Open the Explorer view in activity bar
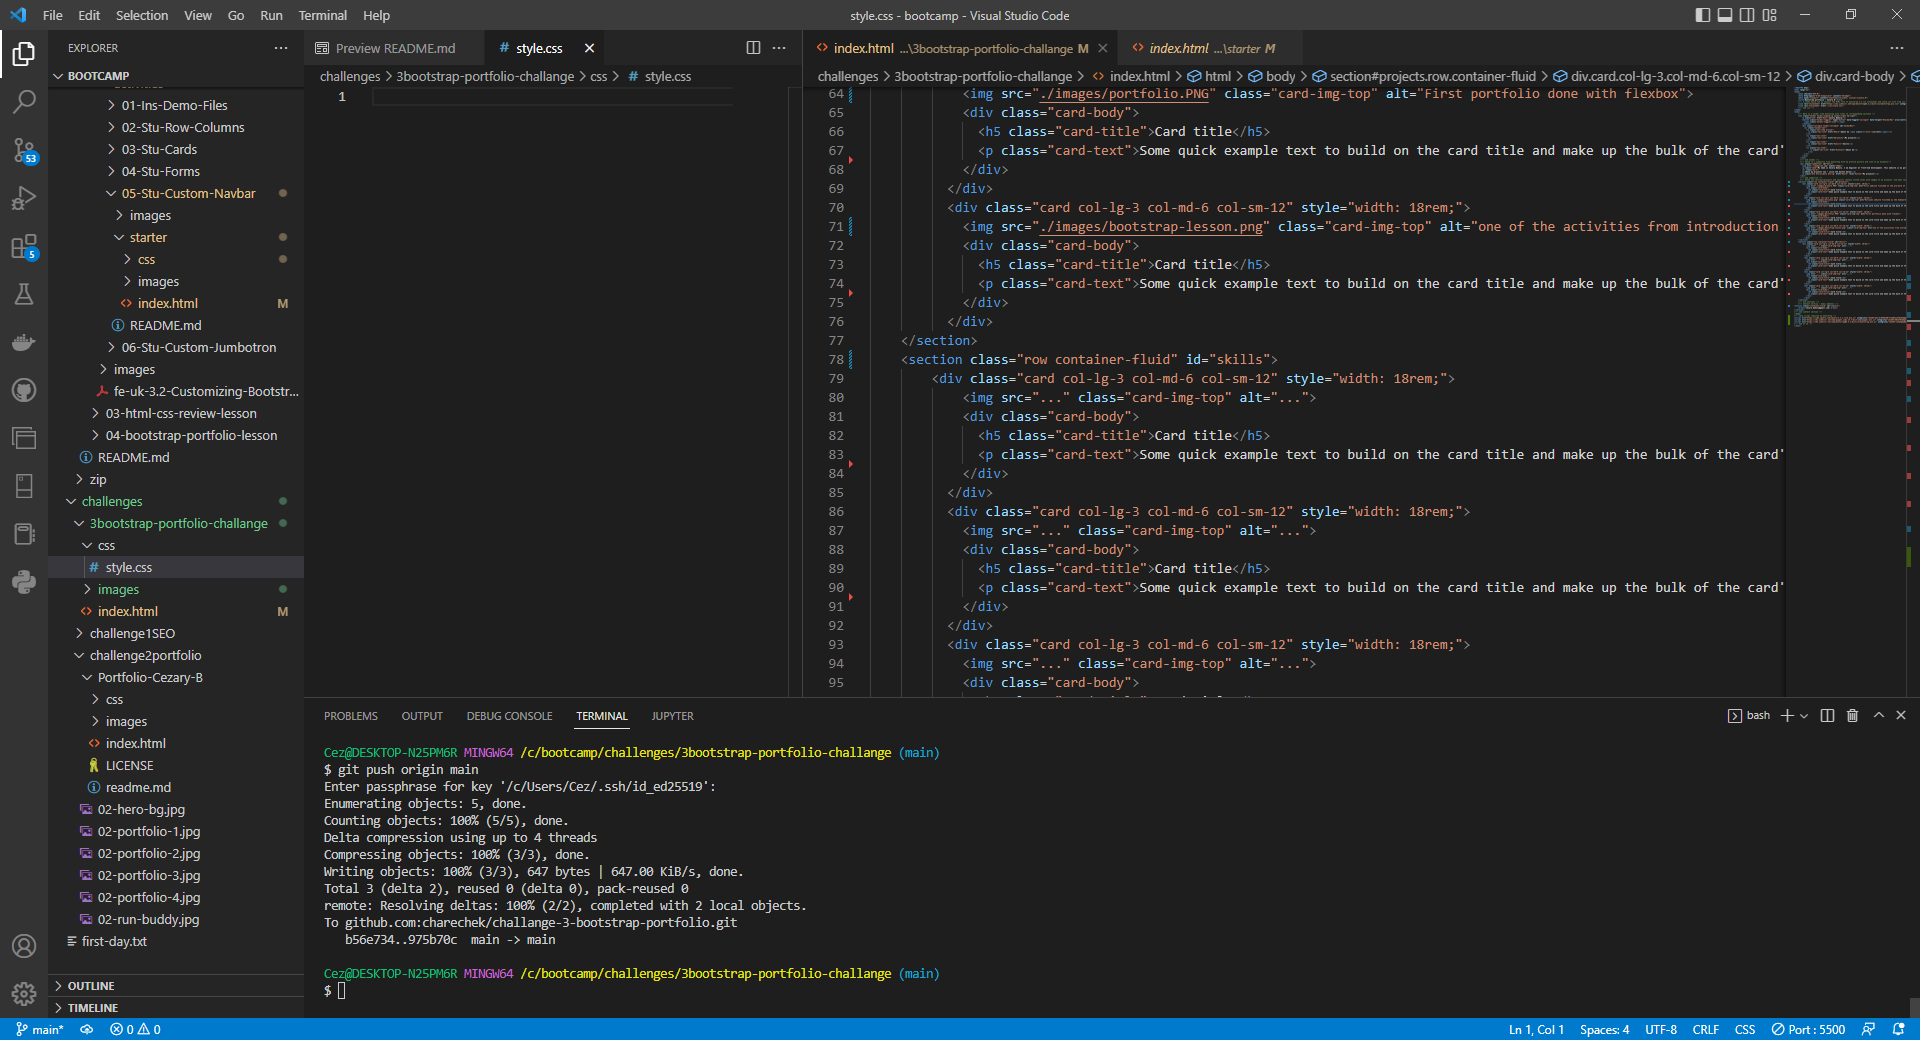 coord(24,53)
